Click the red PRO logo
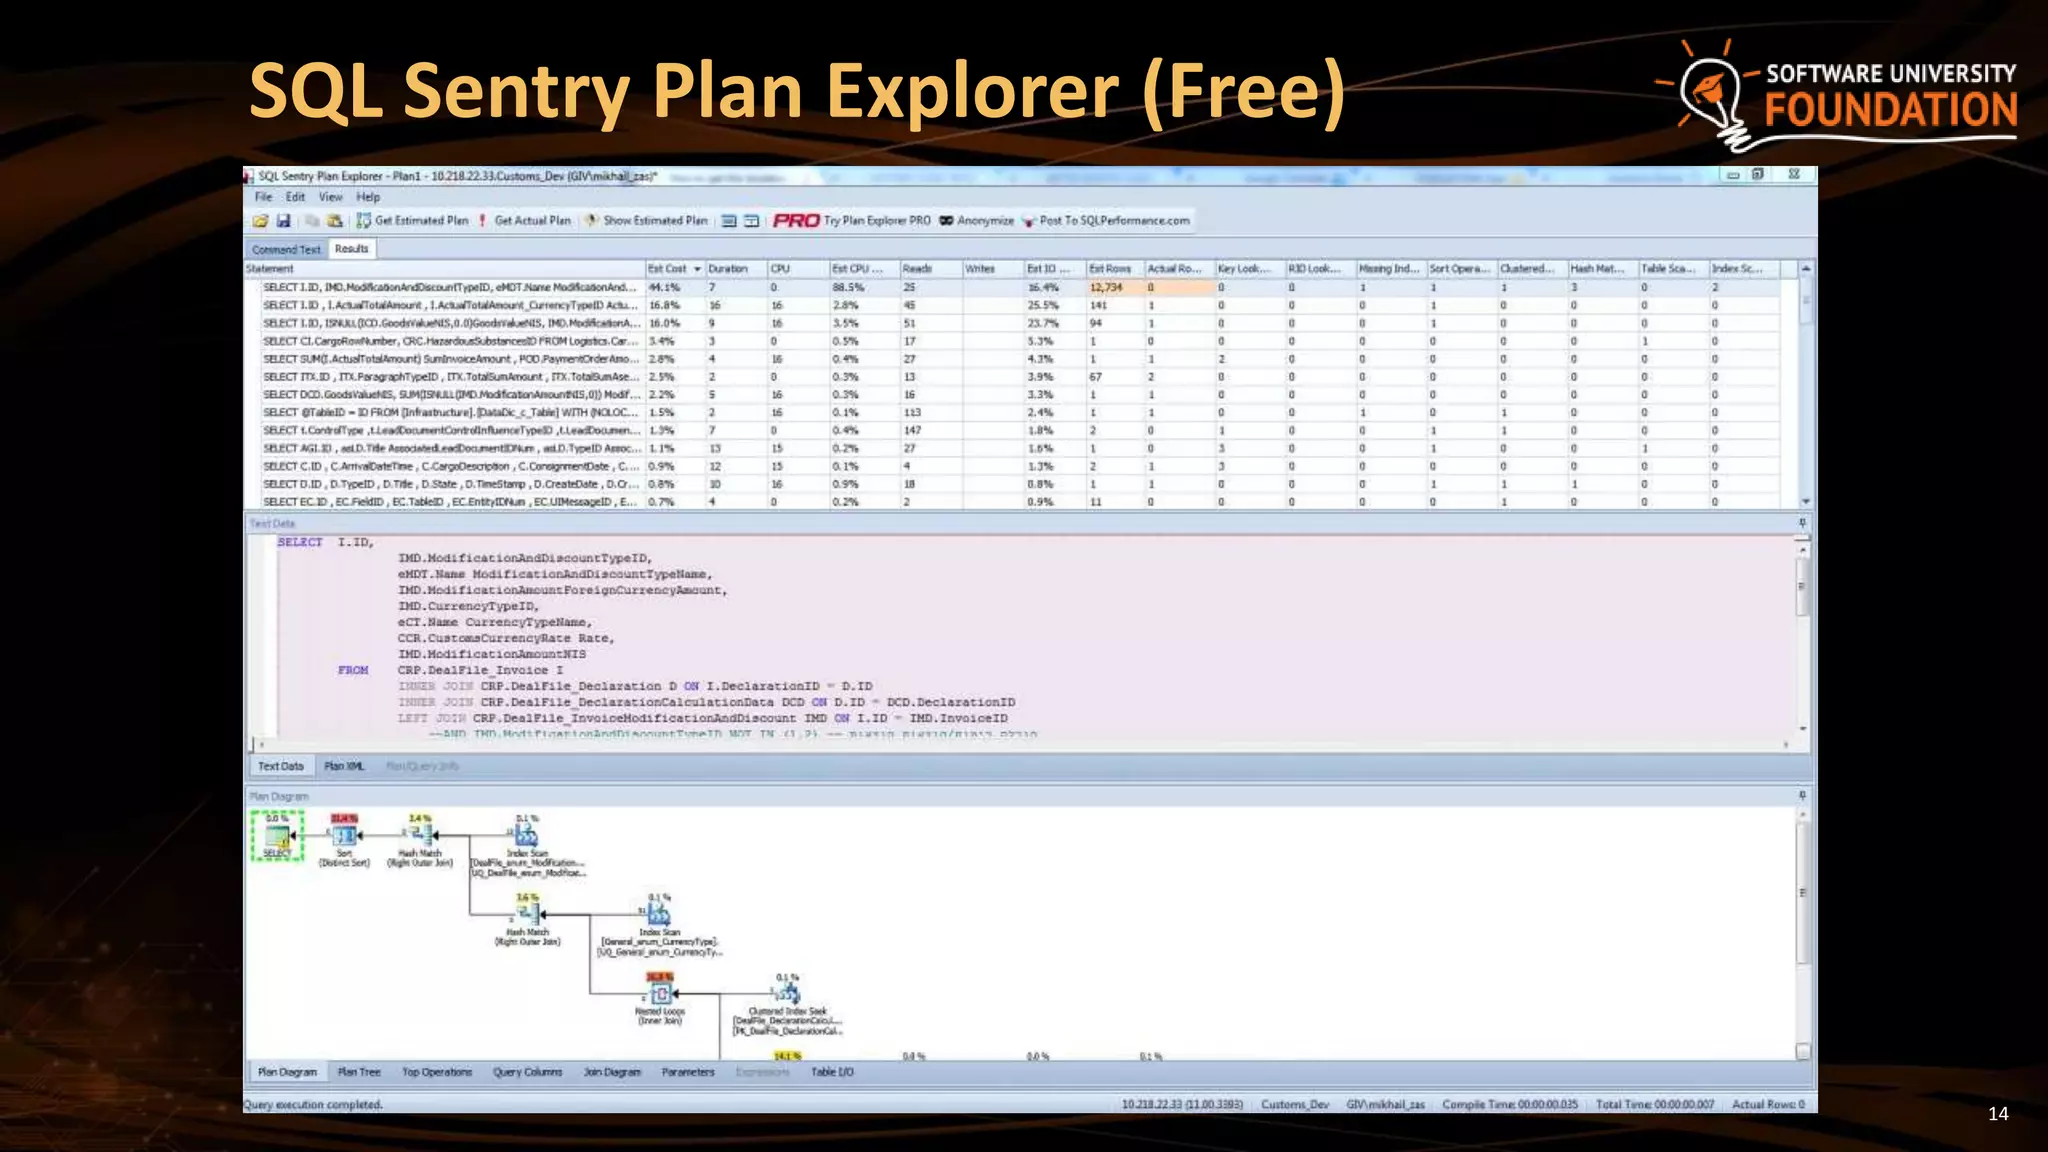 [796, 221]
